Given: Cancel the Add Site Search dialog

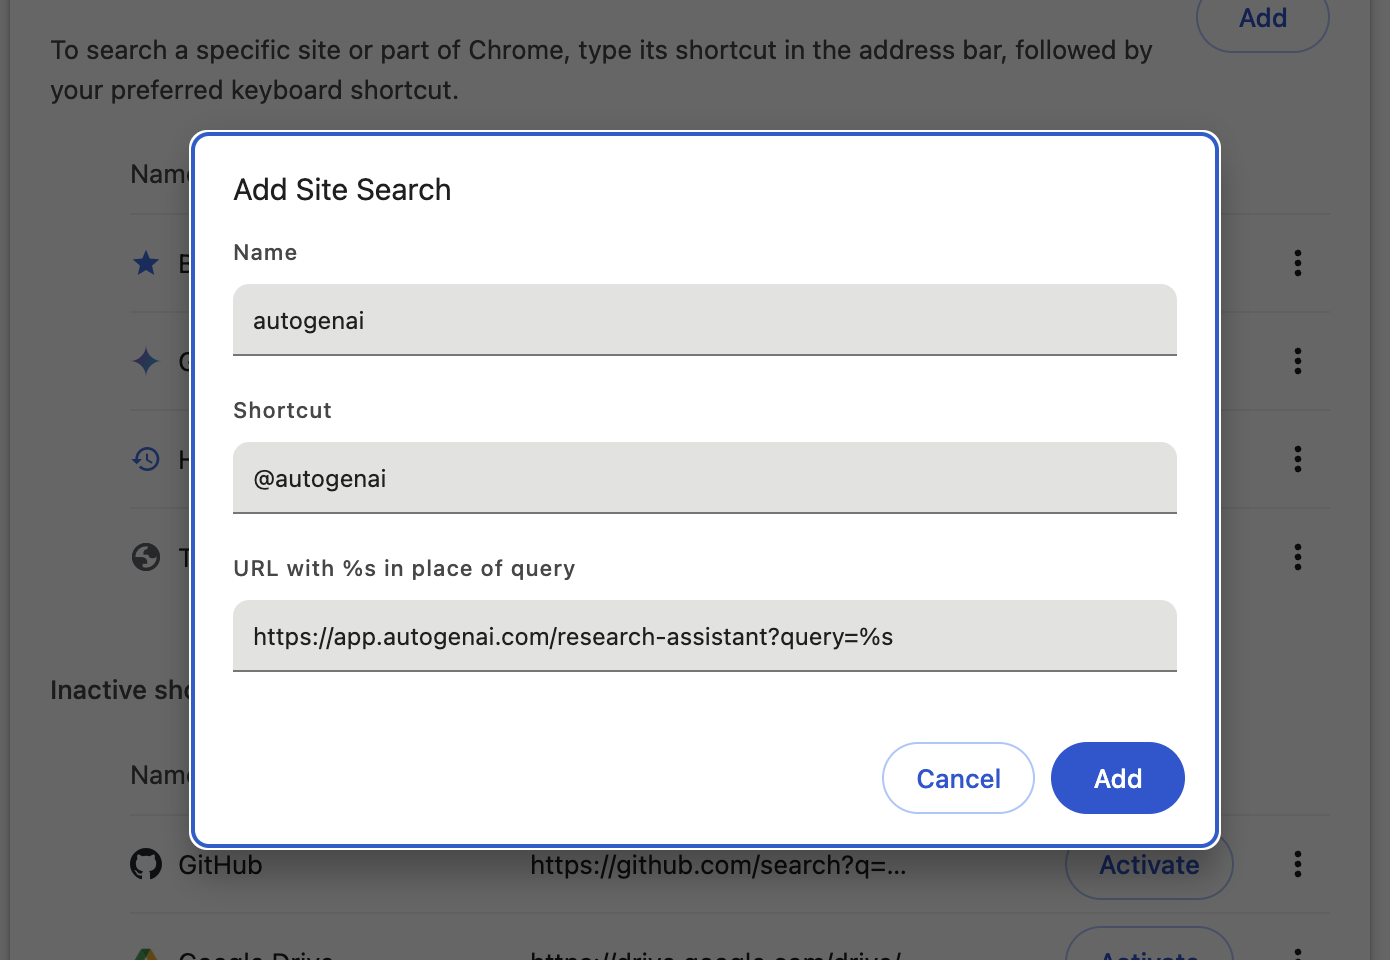Looking at the screenshot, I should pyautogui.click(x=958, y=778).
